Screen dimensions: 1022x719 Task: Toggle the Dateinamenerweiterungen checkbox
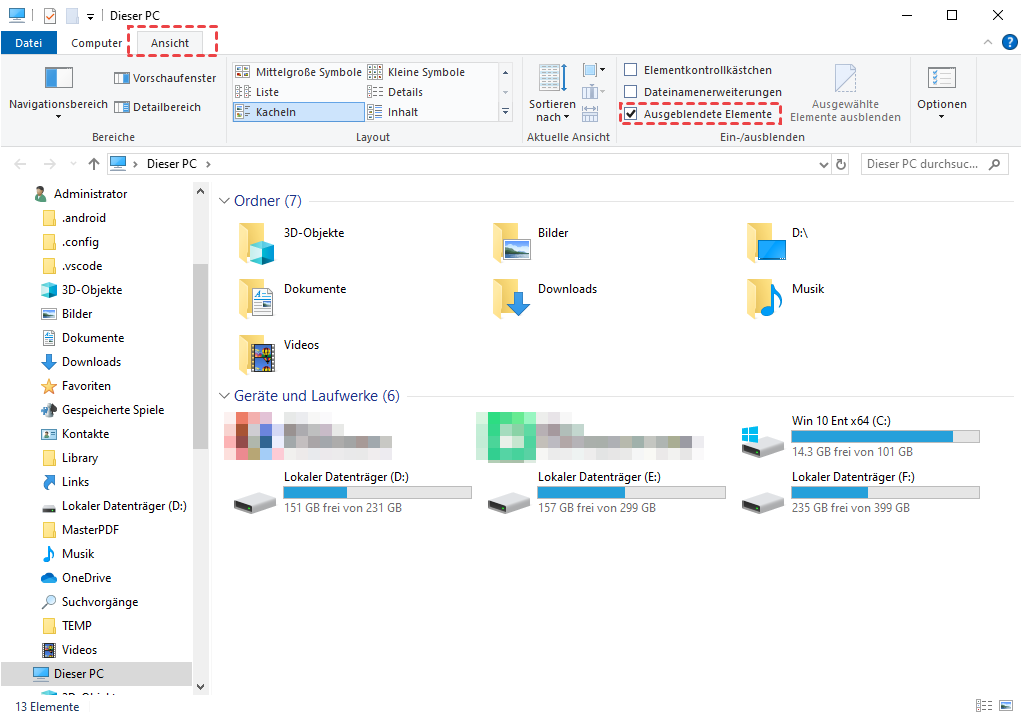(x=631, y=92)
